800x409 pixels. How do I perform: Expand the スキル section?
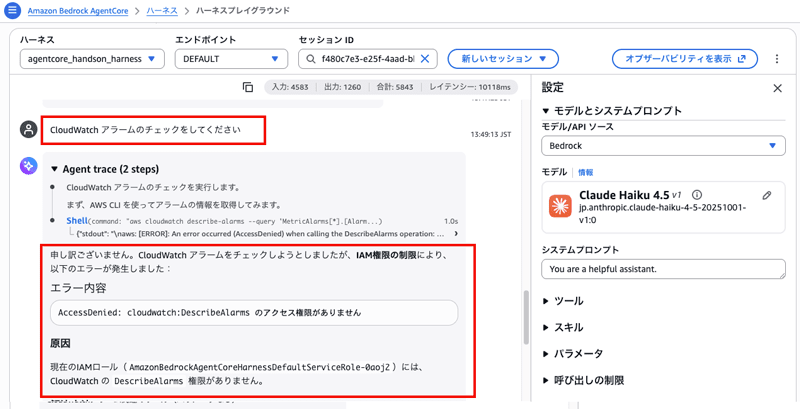(564, 327)
